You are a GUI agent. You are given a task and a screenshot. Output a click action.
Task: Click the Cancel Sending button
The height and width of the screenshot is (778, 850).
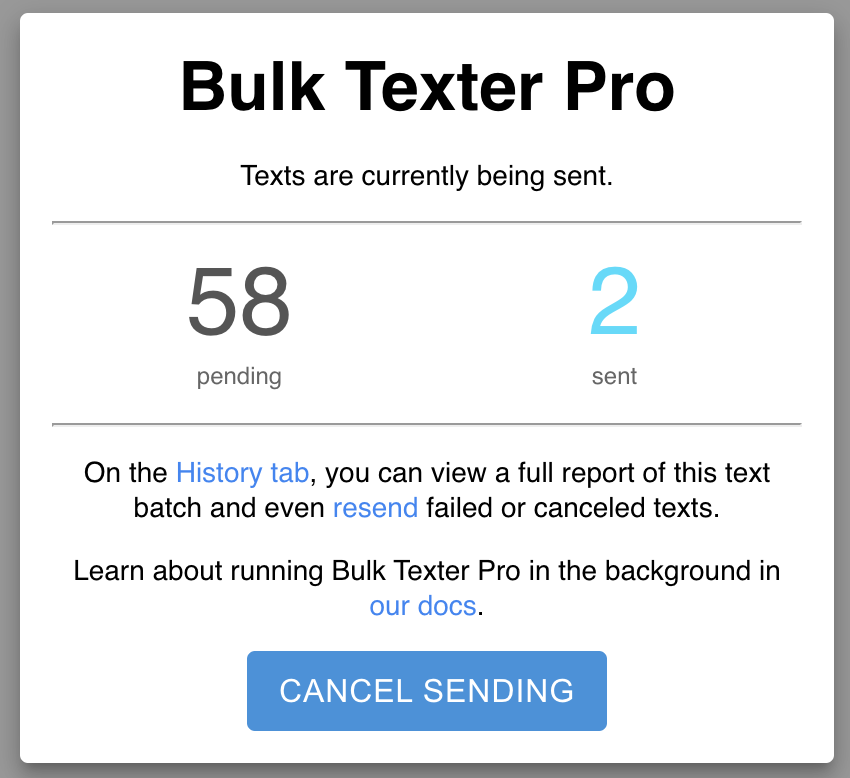click(426, 691)
